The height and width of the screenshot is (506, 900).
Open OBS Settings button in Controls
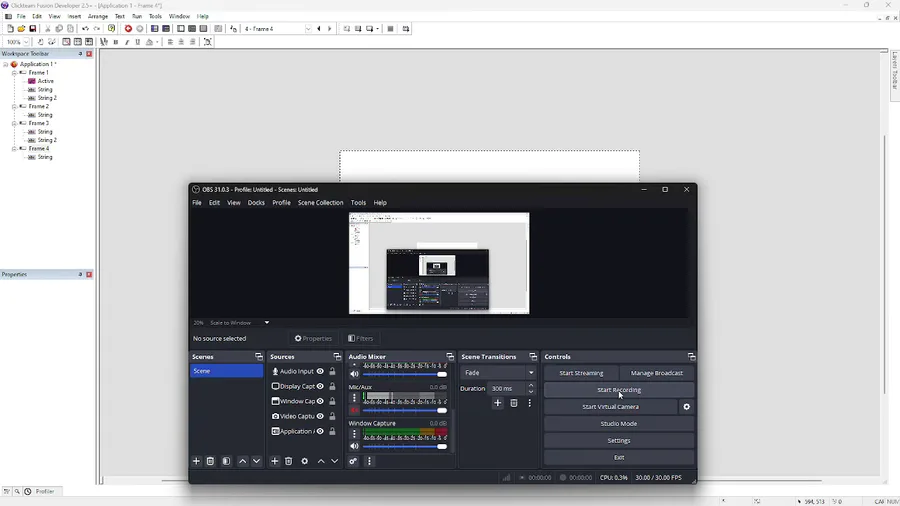(619, 441)
